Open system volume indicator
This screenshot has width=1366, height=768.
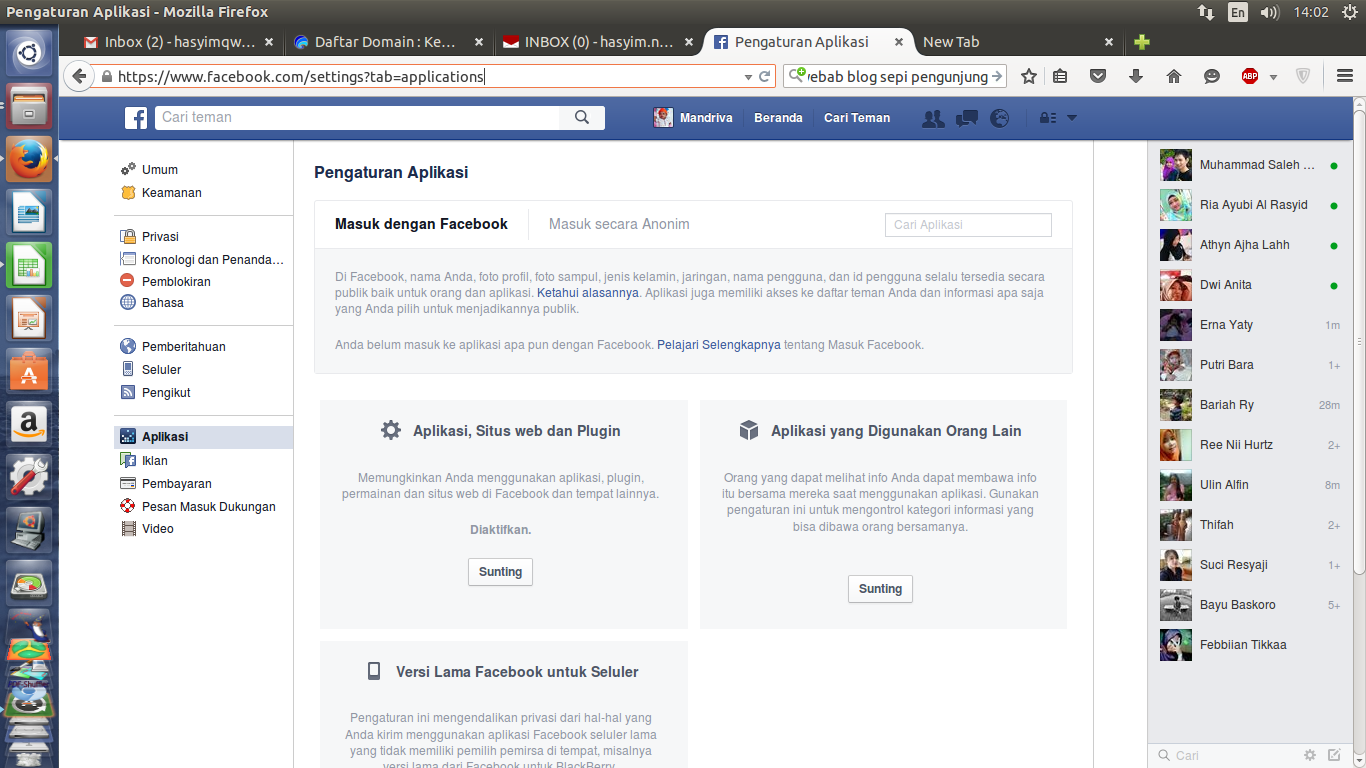(x=1270, y=12)
